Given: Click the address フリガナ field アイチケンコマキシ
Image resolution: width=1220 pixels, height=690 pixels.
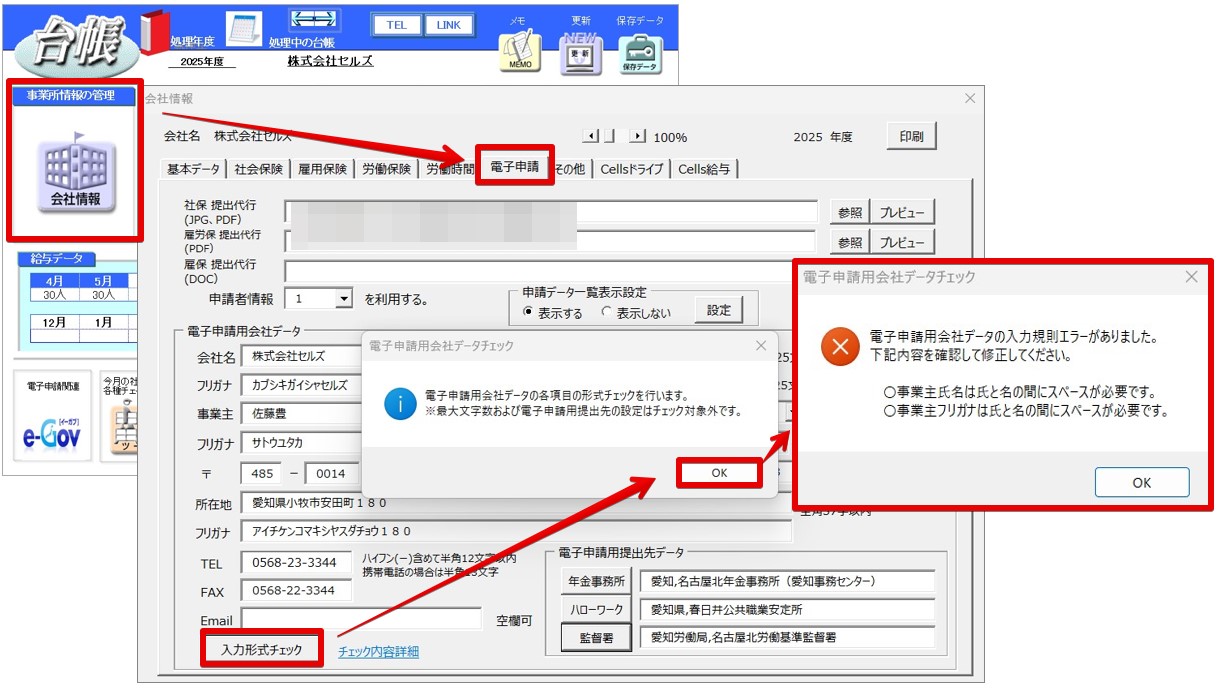Looking at the screenshot, I should click(516, 531).
